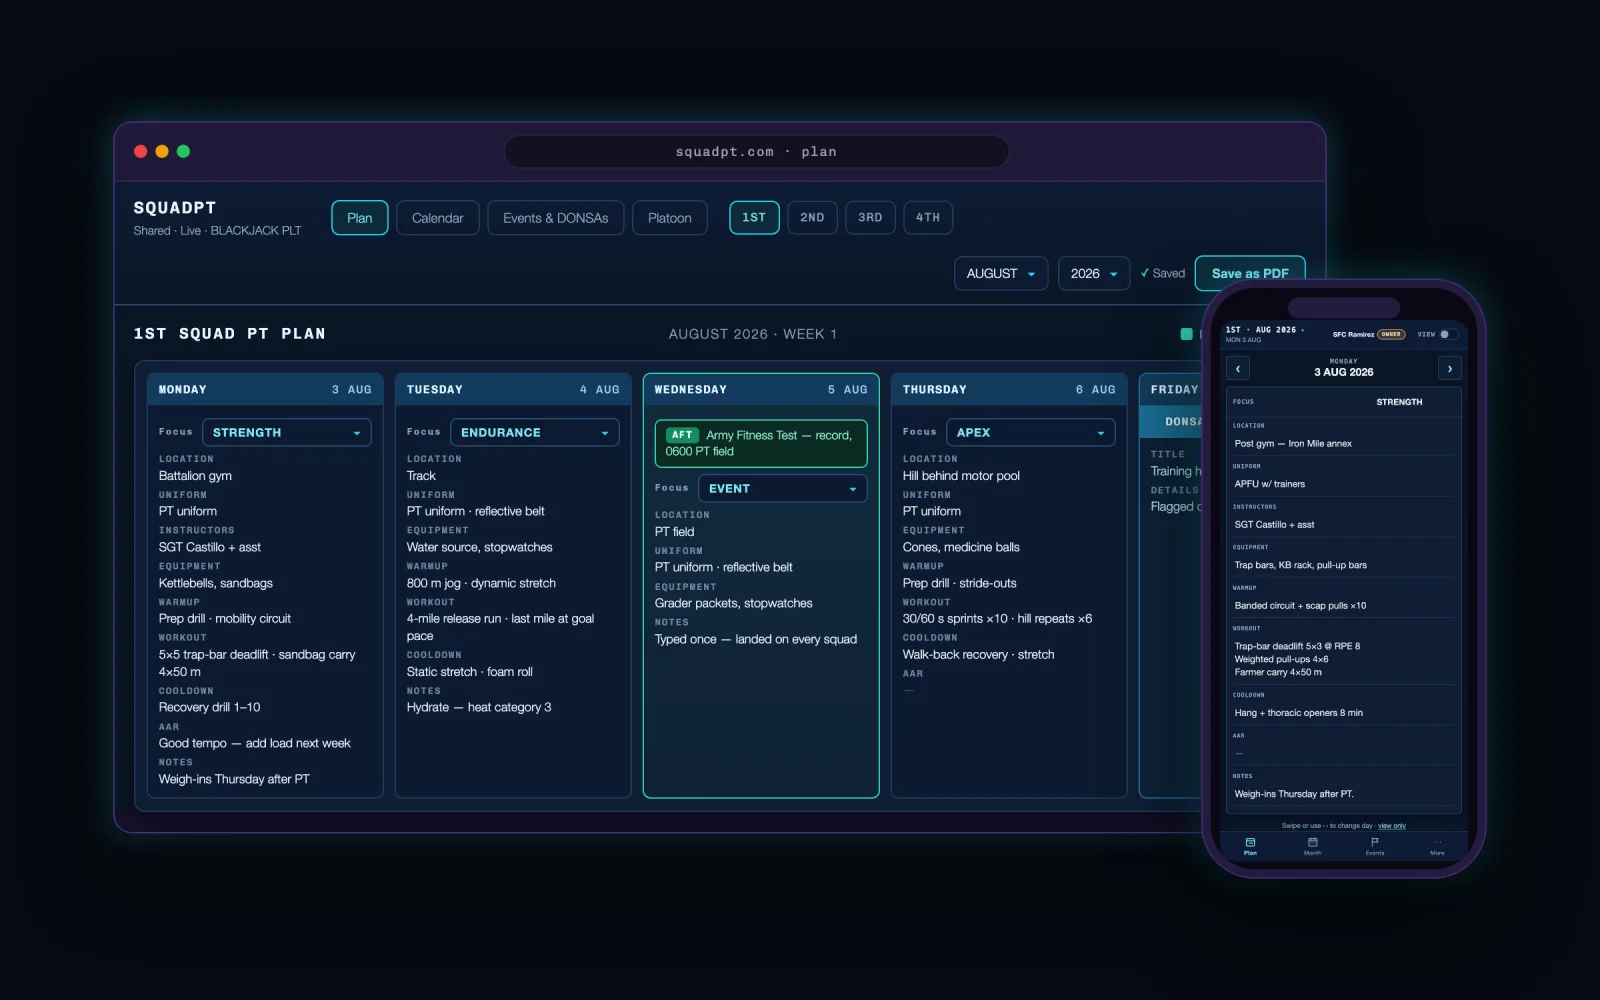
Task: Select the Wednesday 5 AUG card header
Action: (x=761, y=389)
